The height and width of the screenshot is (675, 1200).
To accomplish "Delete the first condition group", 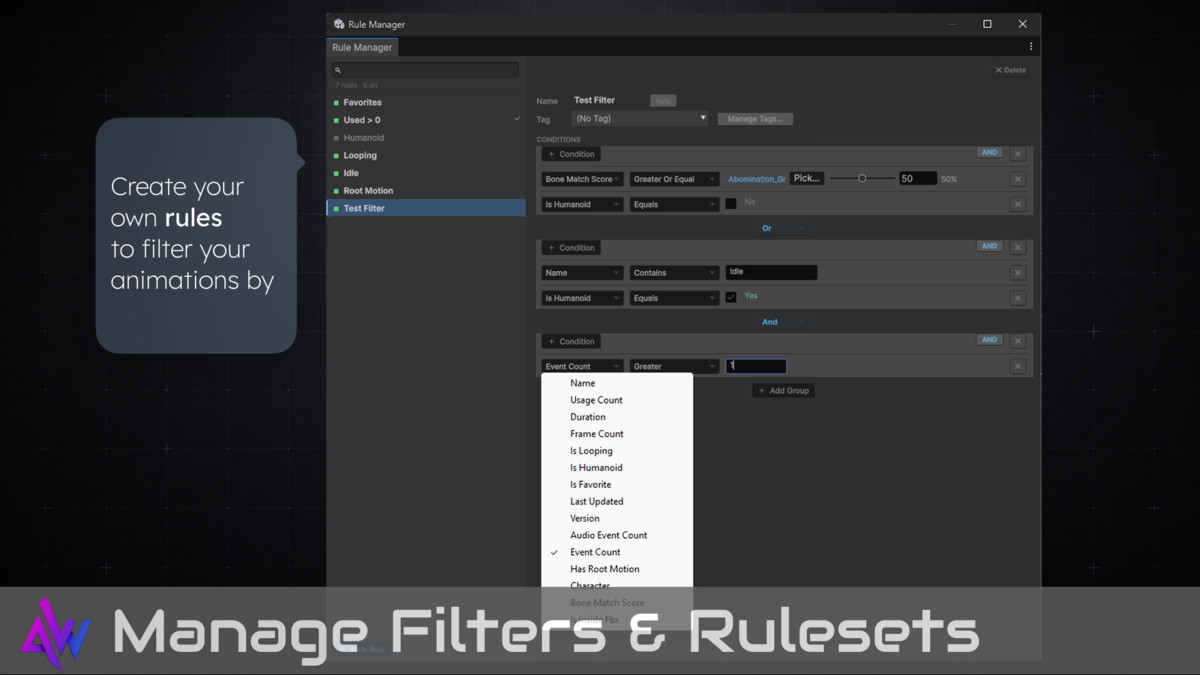I will pyautogui.click(x=1018, y=154).
